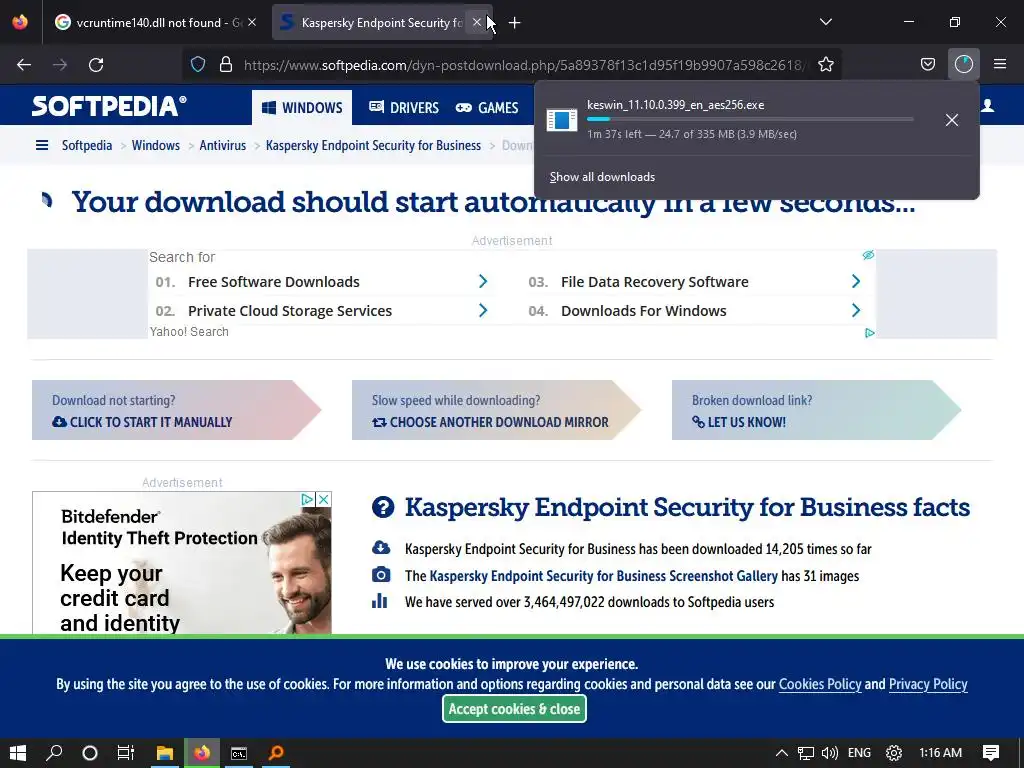The width and height of the screenshot is (1024, 768).
Task: Click the keswin download progress bar
Action: pyautogui.click(x=750, y=120)
